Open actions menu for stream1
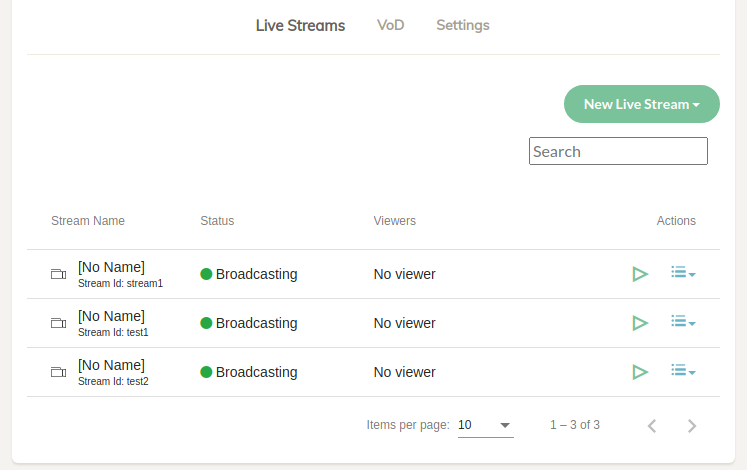Image resolution: width=747 pixels, height=470 pixels. click(683, 272)
